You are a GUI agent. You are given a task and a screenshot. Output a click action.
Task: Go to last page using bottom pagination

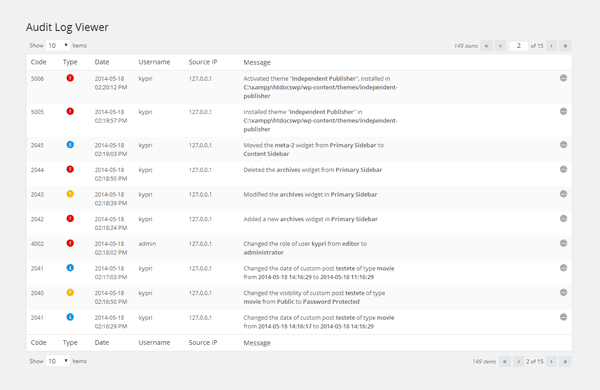[565, 361]
